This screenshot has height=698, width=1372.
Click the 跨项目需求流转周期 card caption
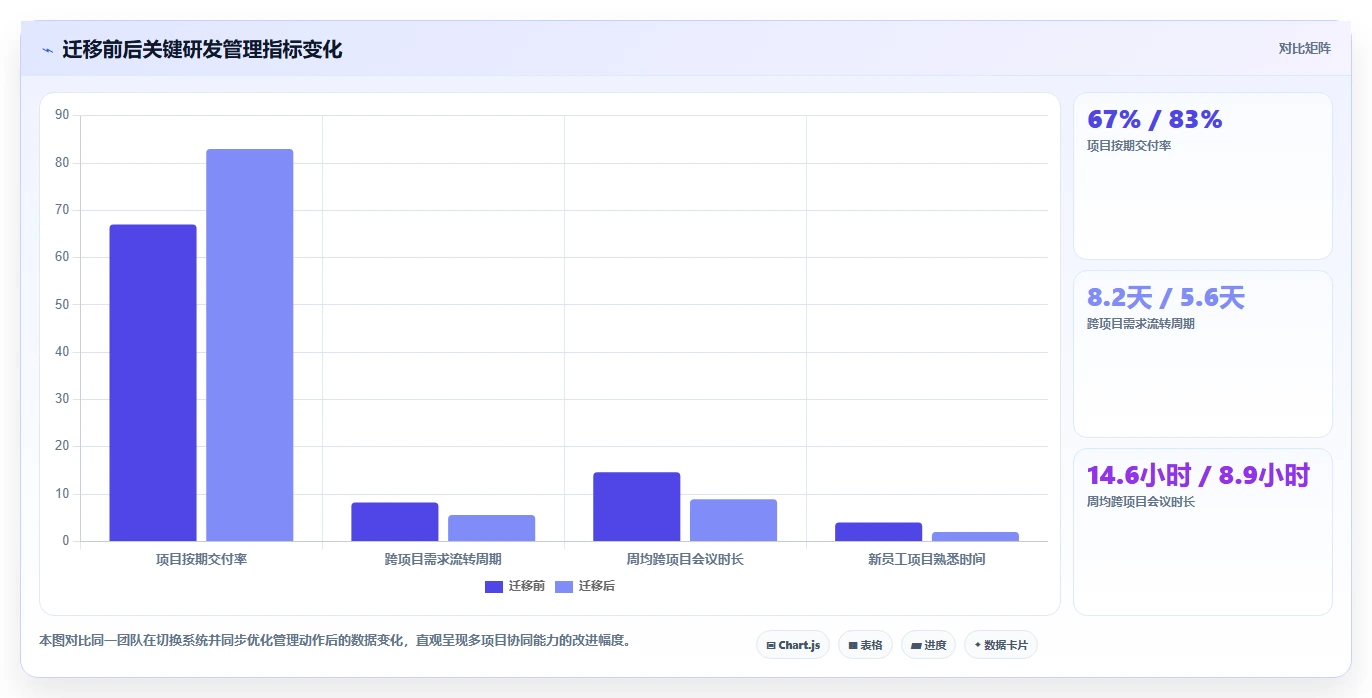click(x=1141, y=324)
